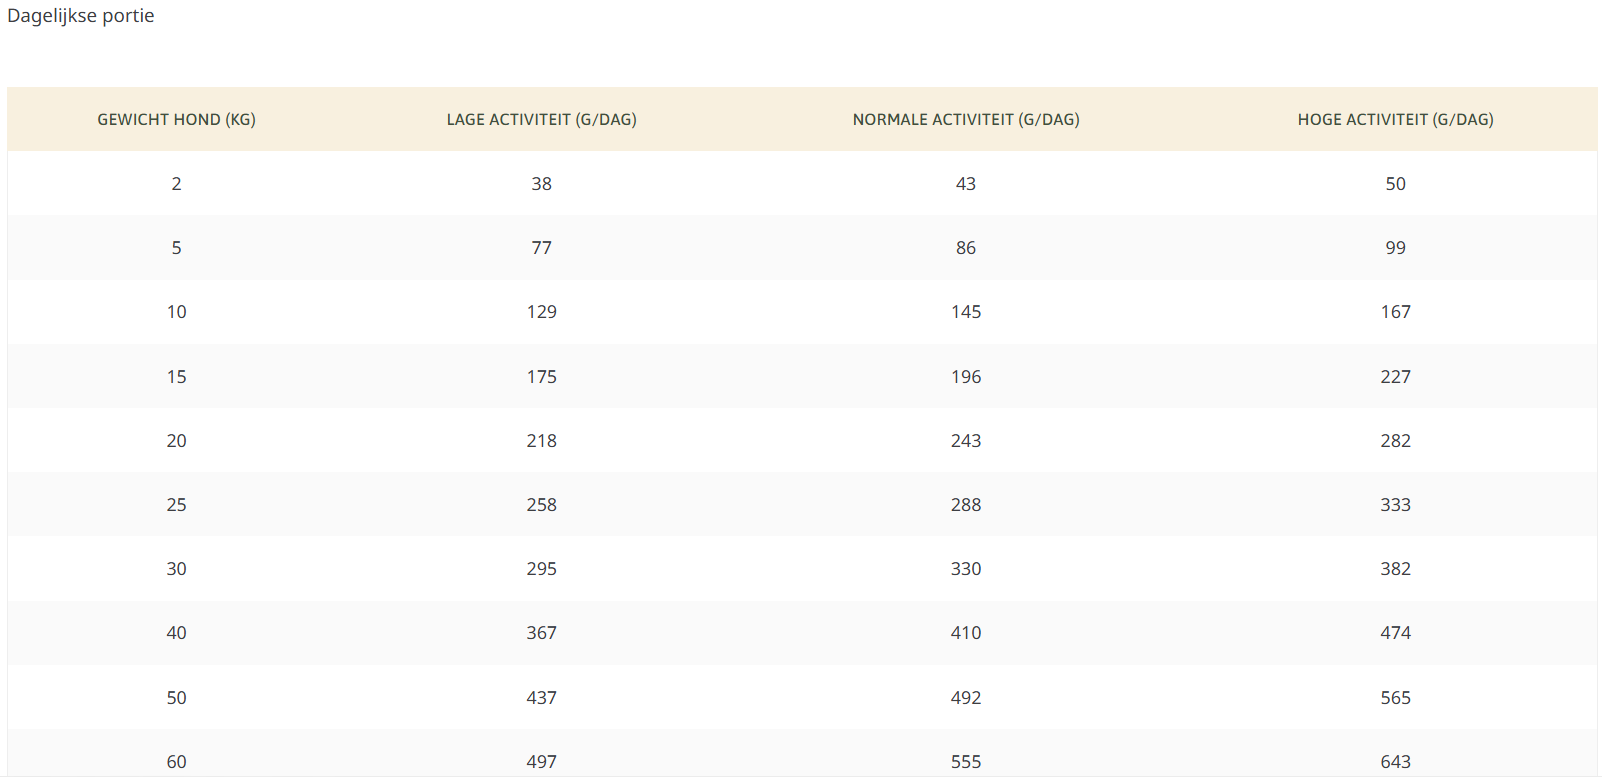Click the 'Normale activiteit (g/dag)' column header
Screen dimensions: 1602x777
pyautogui.click(x=965, y=120)
